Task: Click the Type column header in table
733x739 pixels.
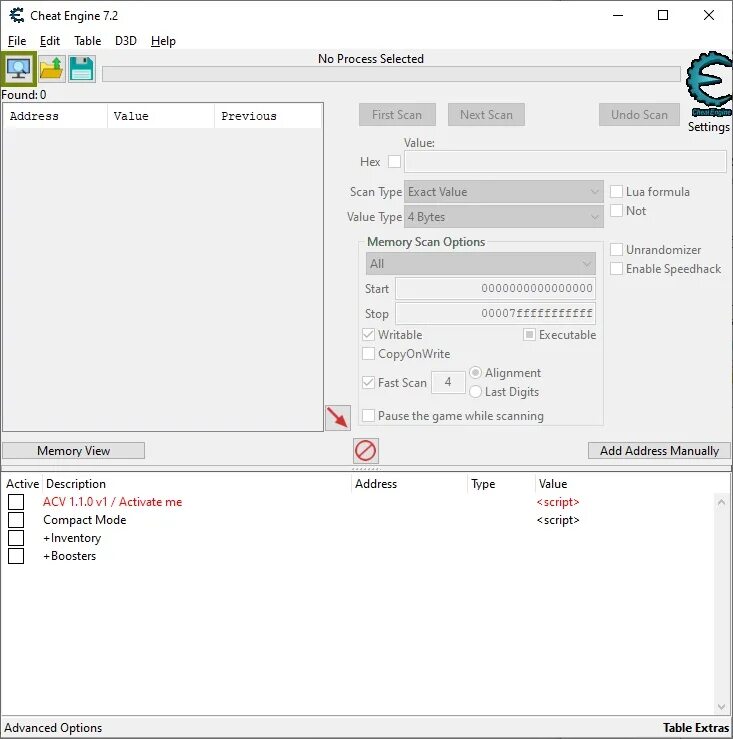Action: (502, 484)
